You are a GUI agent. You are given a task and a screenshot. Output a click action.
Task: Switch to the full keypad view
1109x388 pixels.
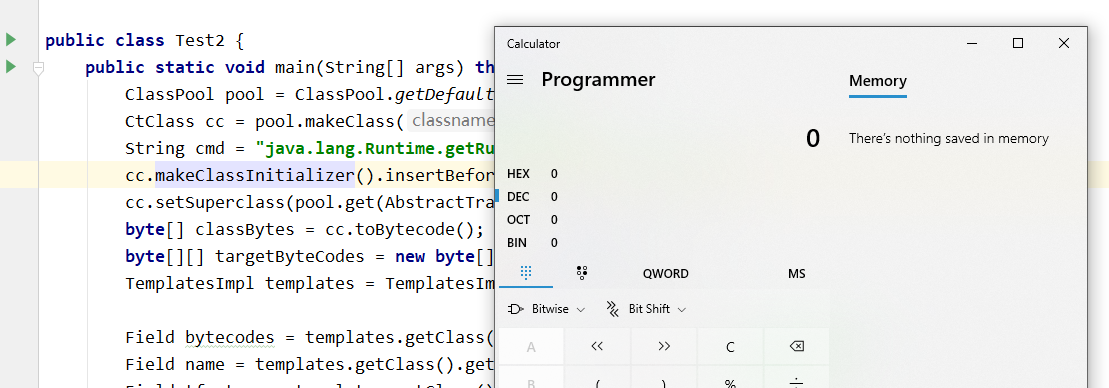pos(526,274)
